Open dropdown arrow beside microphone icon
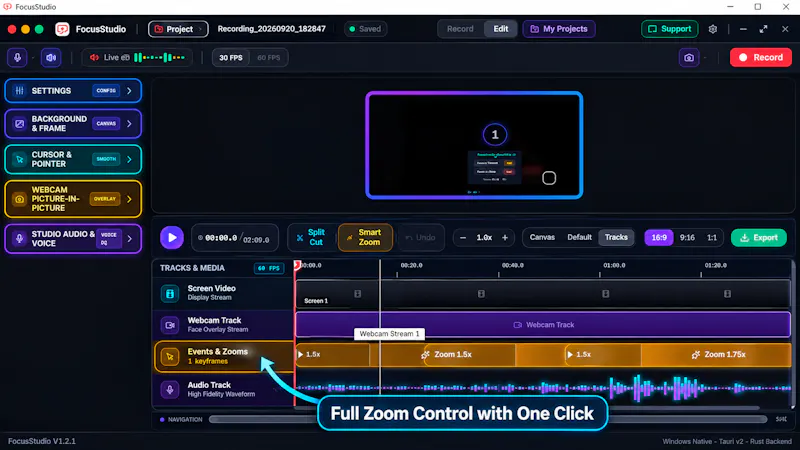 (x=33, y=58)
